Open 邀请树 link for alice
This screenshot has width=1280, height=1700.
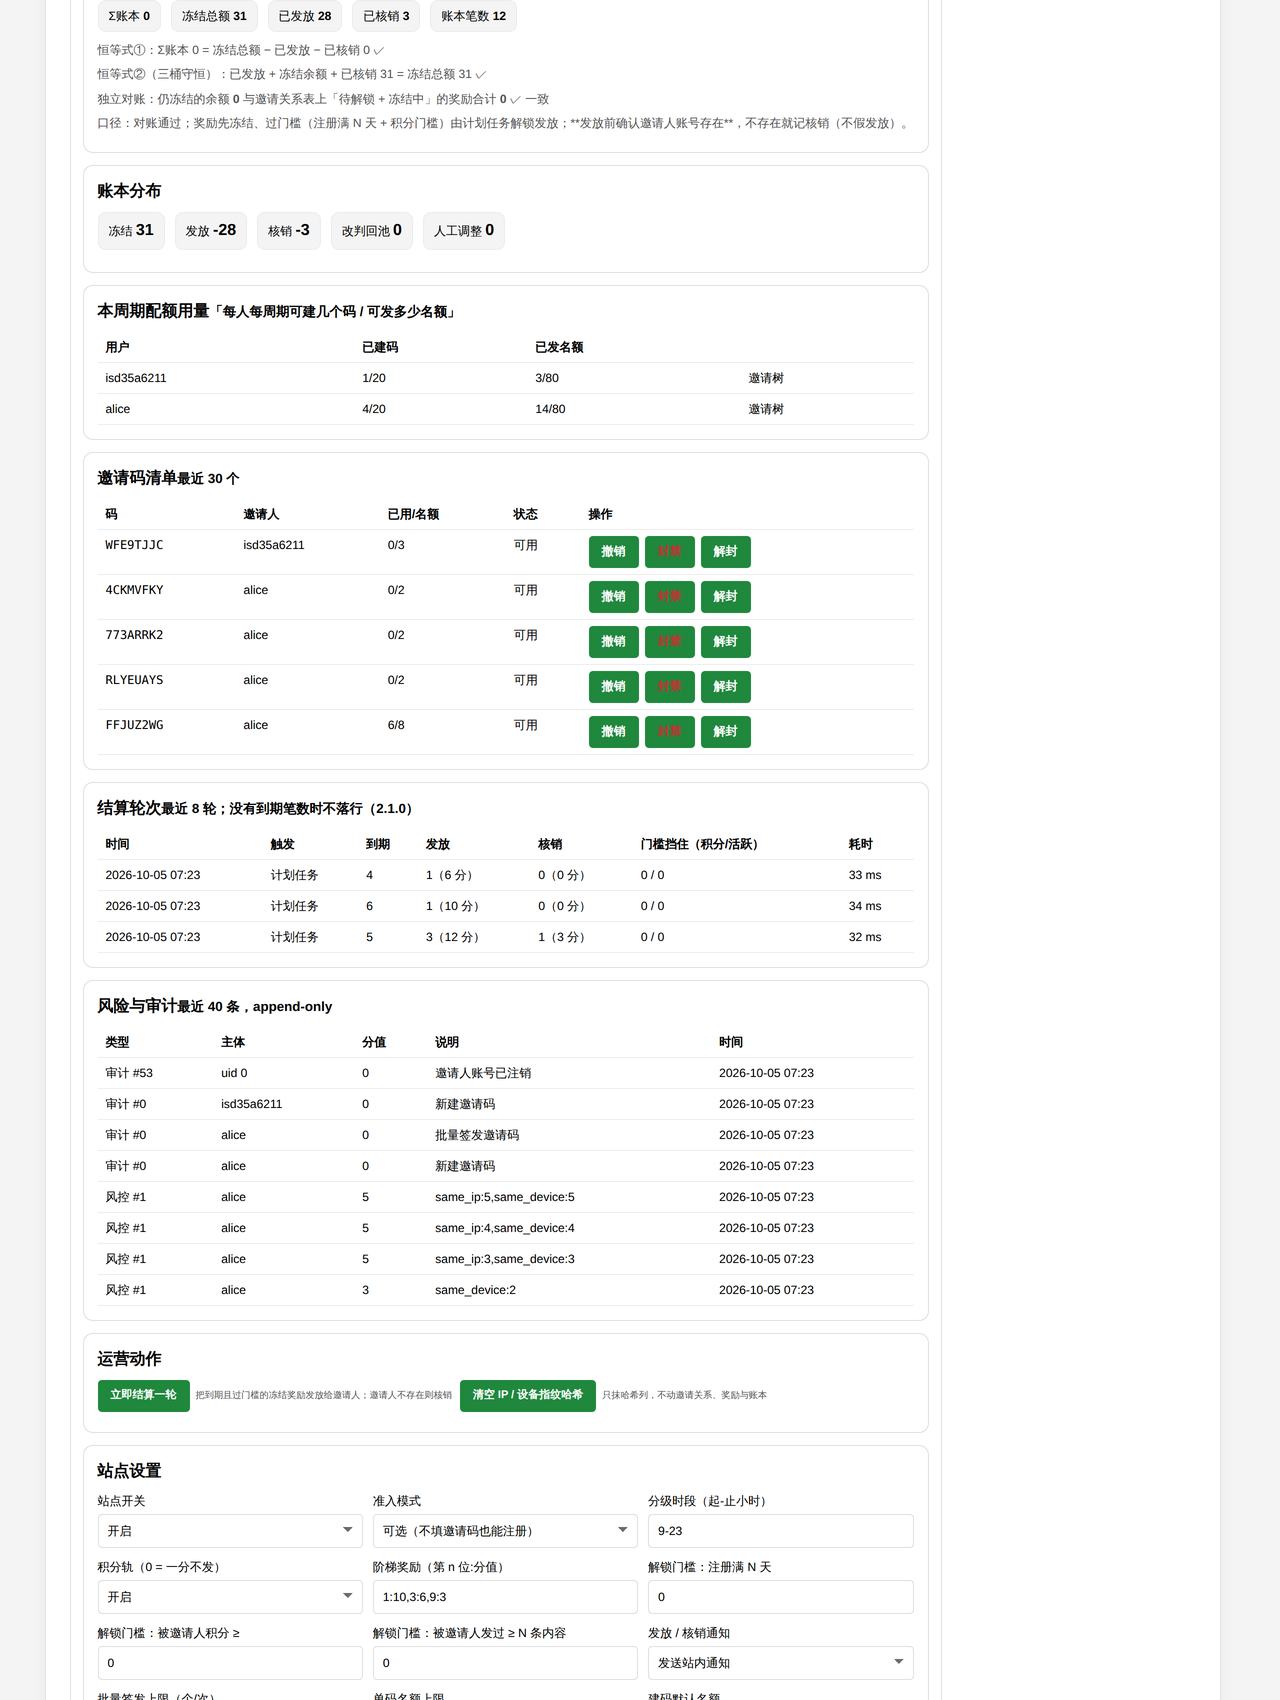[x=766, y=409]
